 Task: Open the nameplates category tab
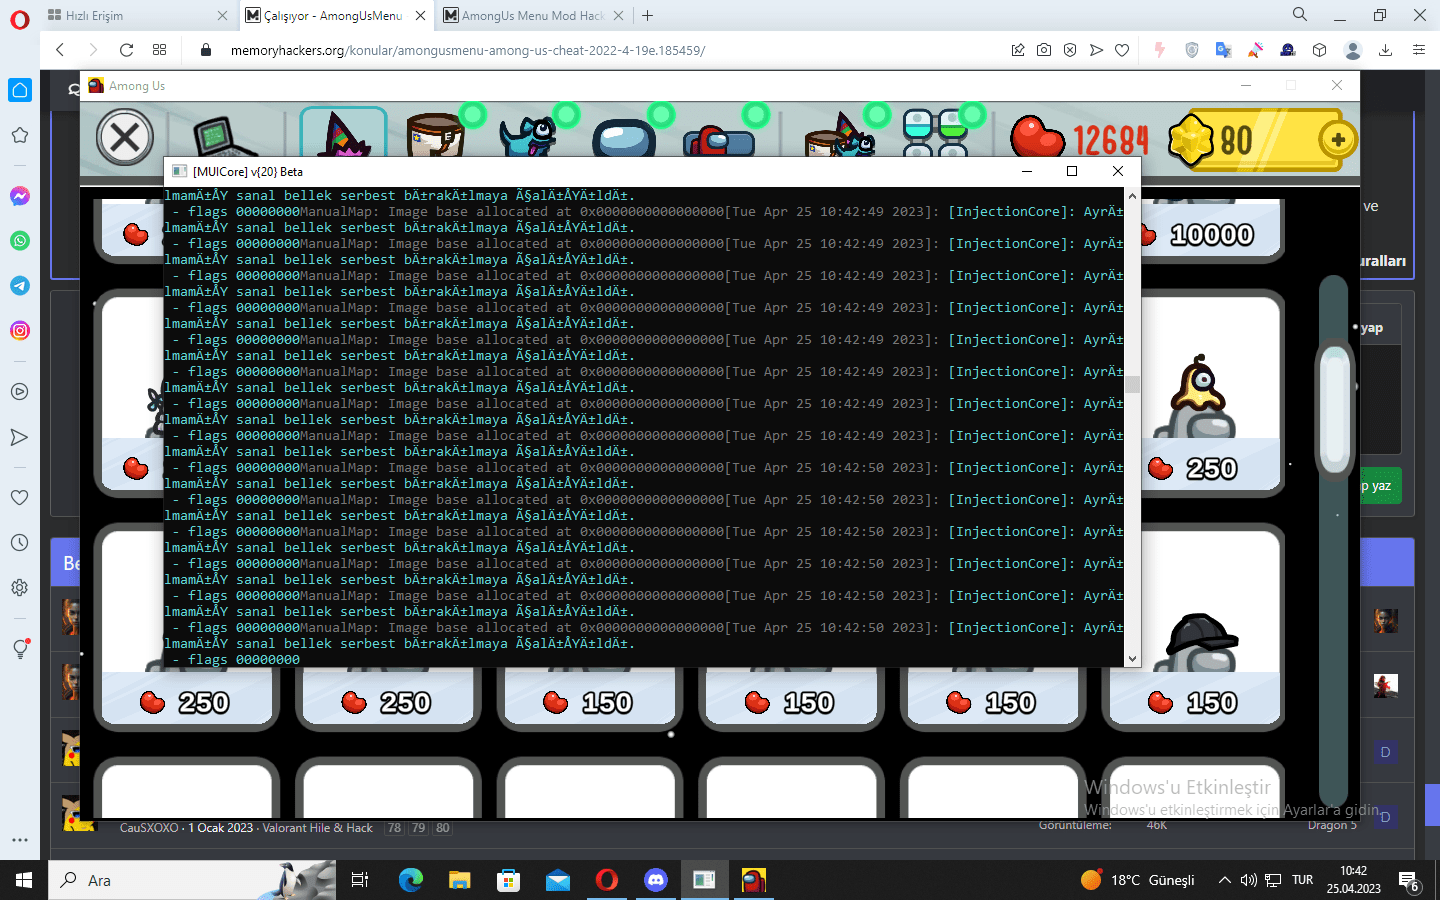(718, 140)
